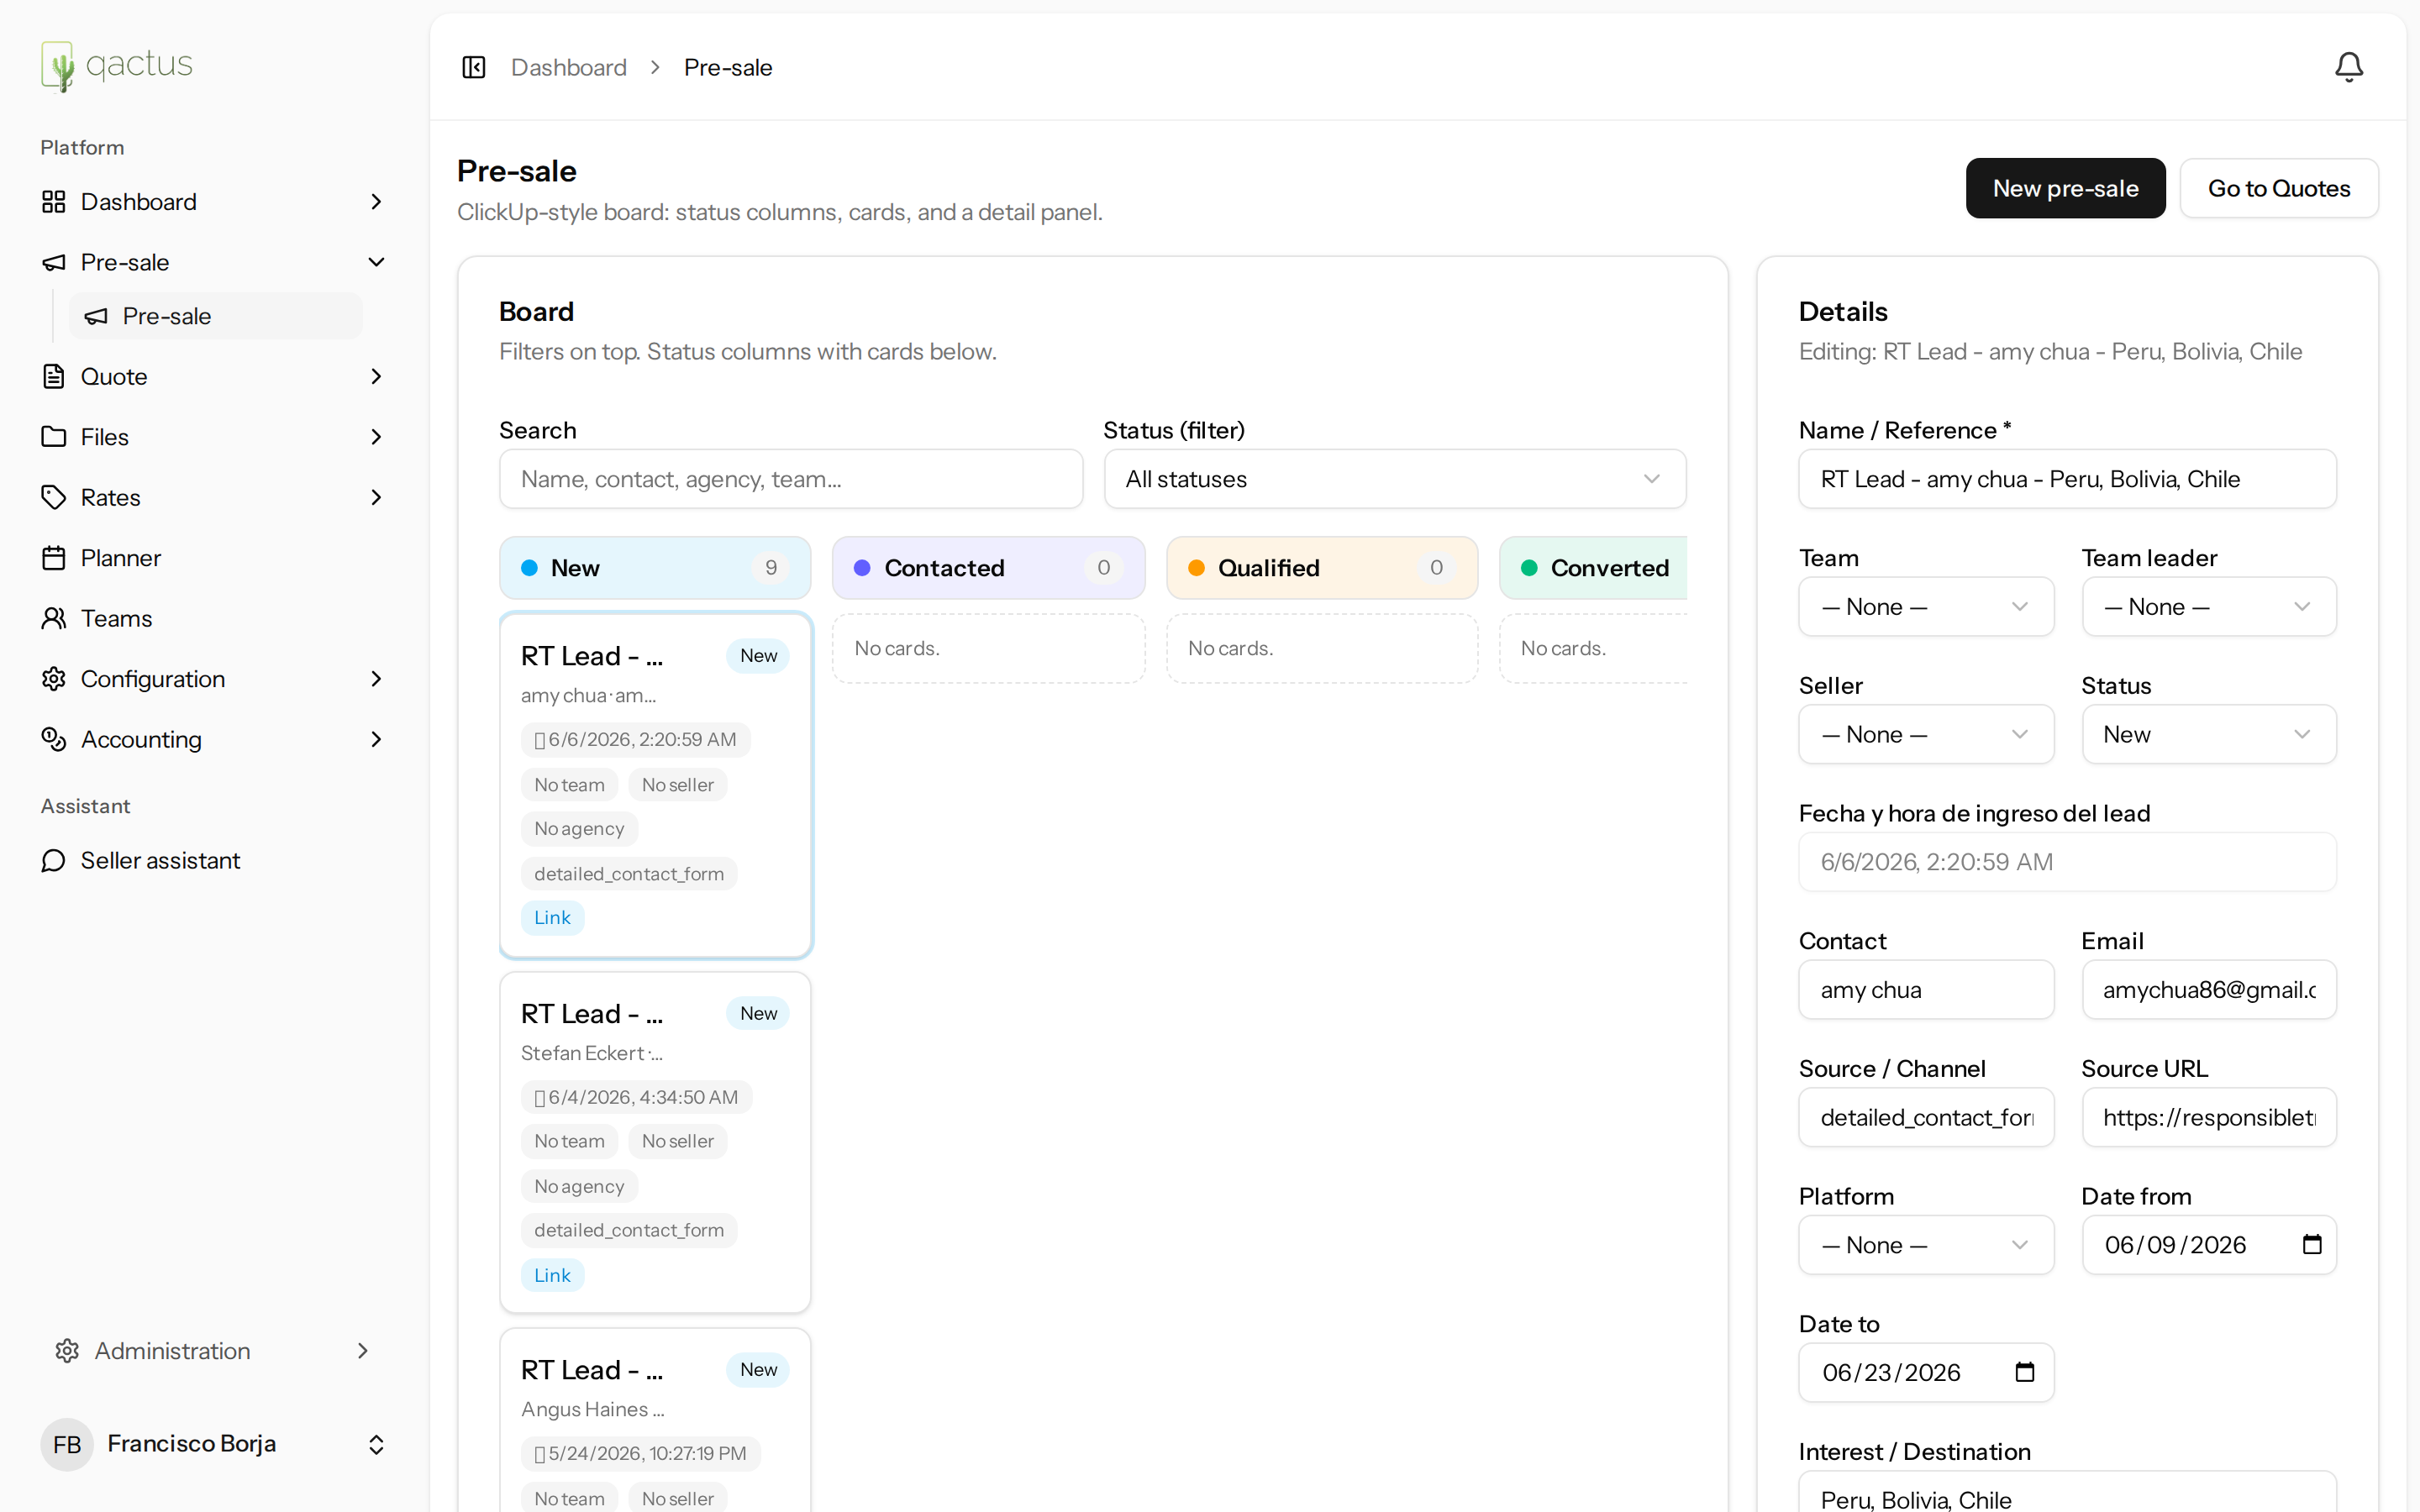
Task: Click Pre-sale in the breadcrumb
Action: [728, 67]
